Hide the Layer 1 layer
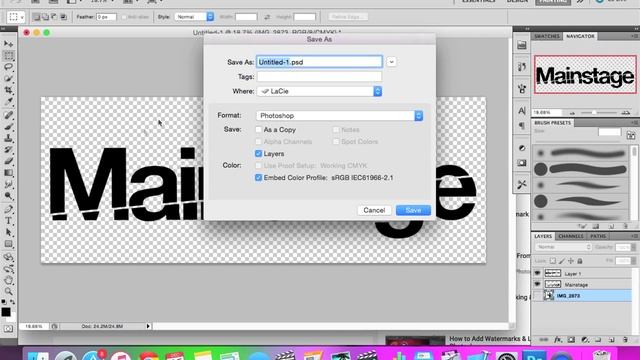The width and height of the screenshot is (640, 360). [537, 273]
